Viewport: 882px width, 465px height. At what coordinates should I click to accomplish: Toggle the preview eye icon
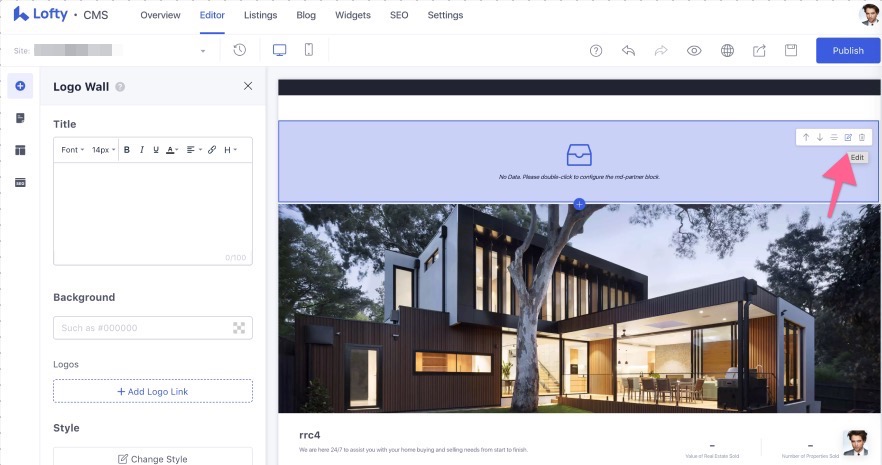click(x=694, y=50)
